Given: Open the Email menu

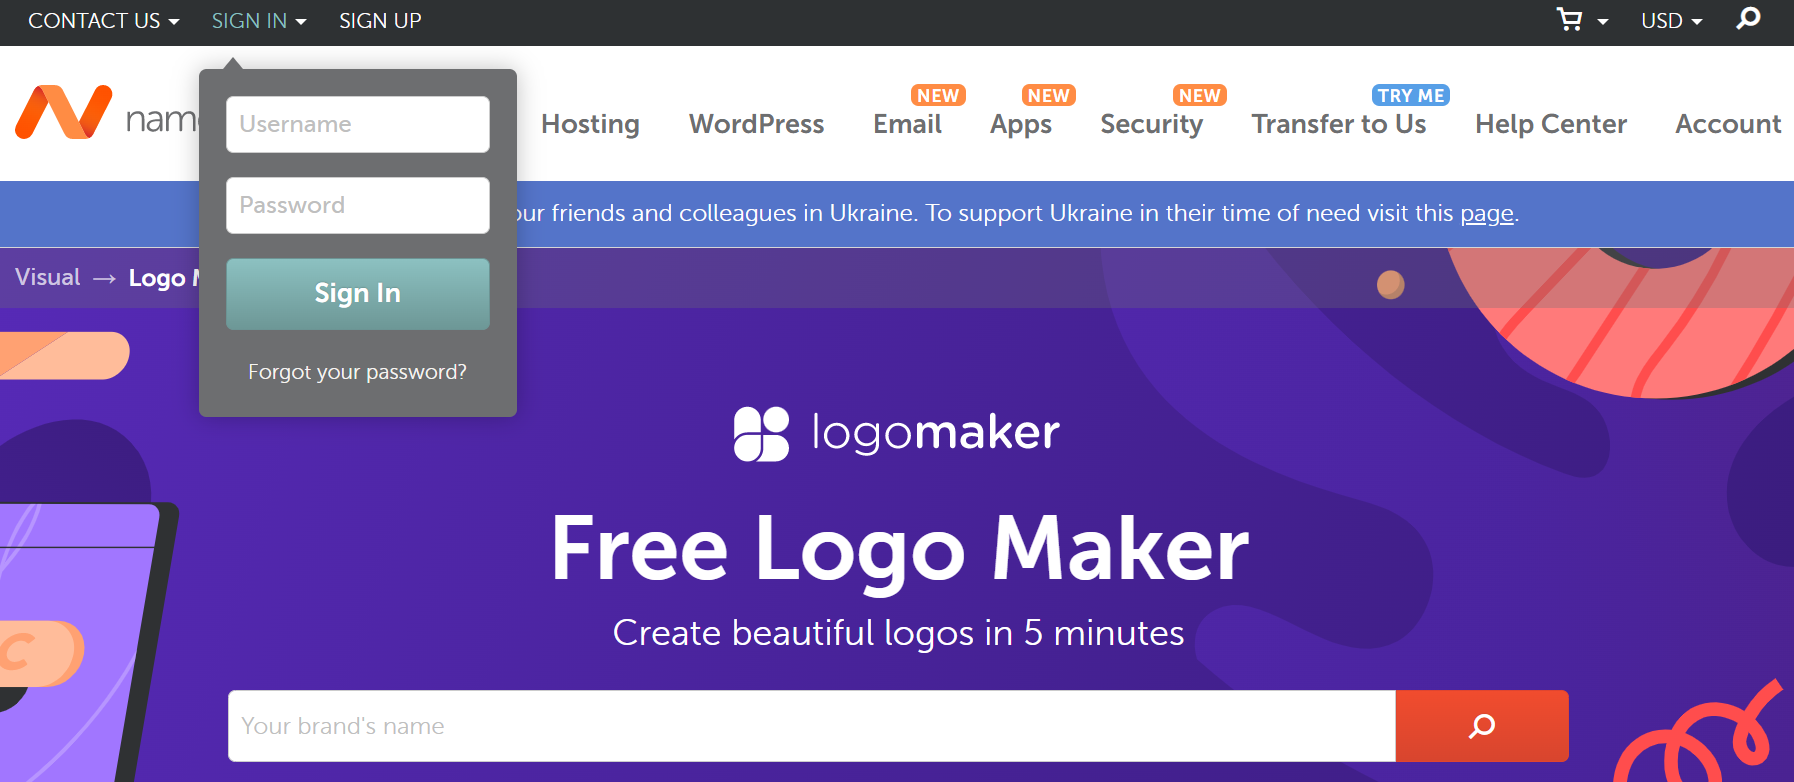Looking at the screenshot, I should pos(907,124).
